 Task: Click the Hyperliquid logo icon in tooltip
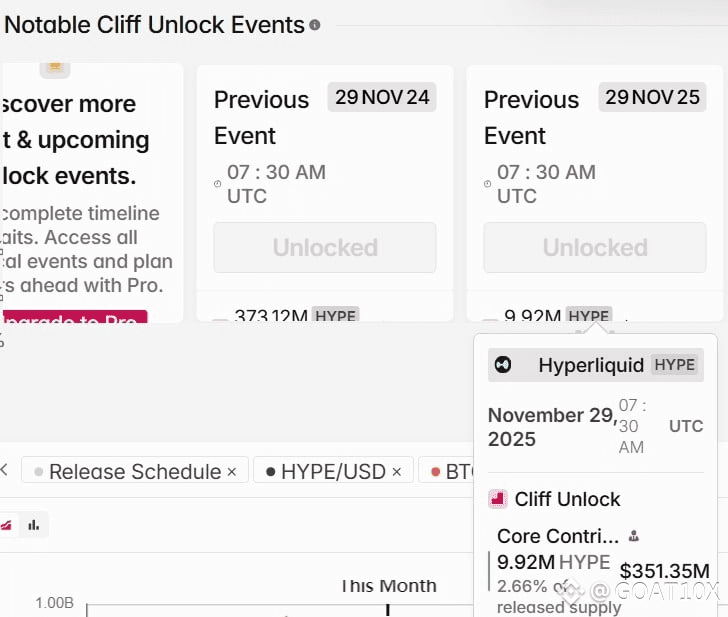click(x=504, y=365)
